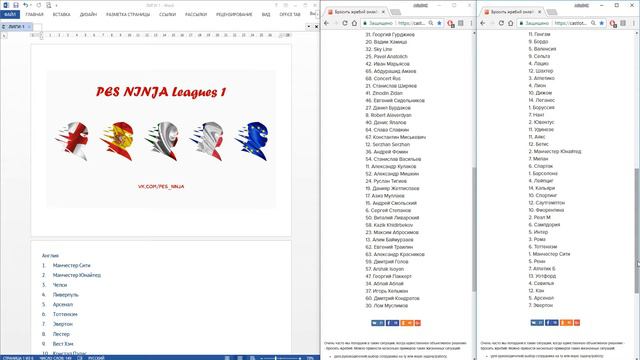The image size is (640, 360).
Task: Open the OFFICE TAB ribbon tab
Action: (x=290, y=14)
